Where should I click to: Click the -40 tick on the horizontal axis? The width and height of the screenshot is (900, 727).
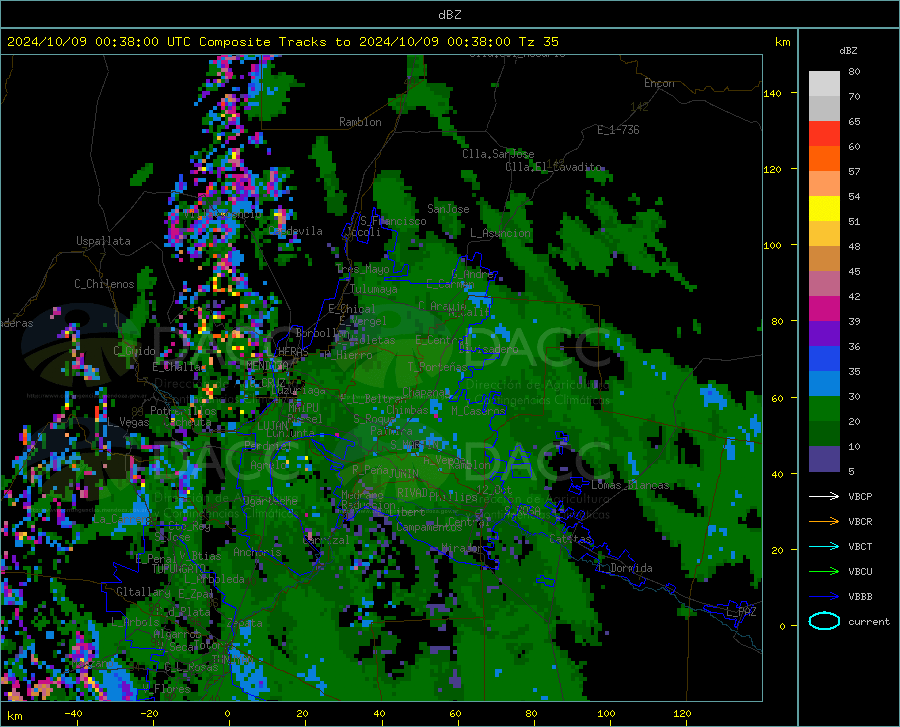pyautogui.click(x=73, y=713)
